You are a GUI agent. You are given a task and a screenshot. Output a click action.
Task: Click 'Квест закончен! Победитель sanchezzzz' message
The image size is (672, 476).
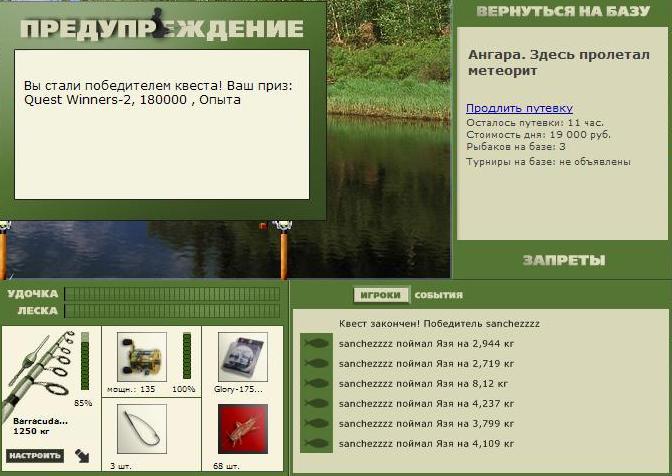(x=439, y=323)
